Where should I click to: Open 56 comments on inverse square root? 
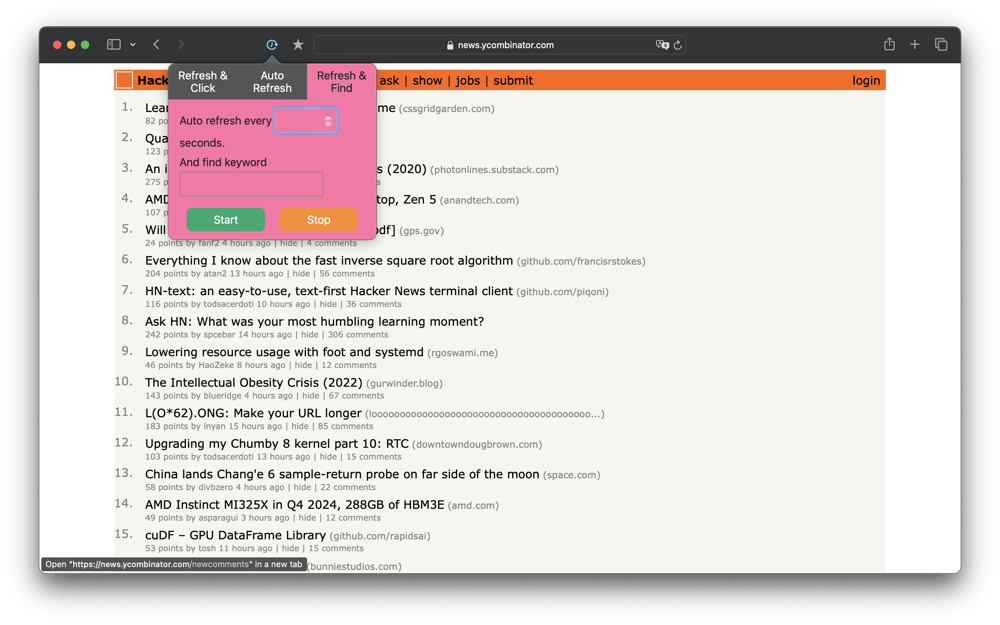347,274
